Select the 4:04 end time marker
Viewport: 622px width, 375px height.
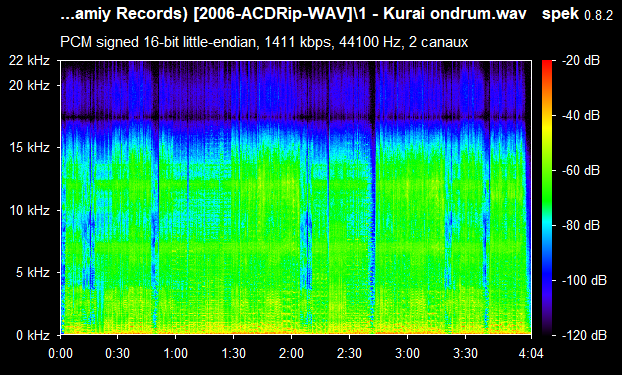(x=531, y=353)
